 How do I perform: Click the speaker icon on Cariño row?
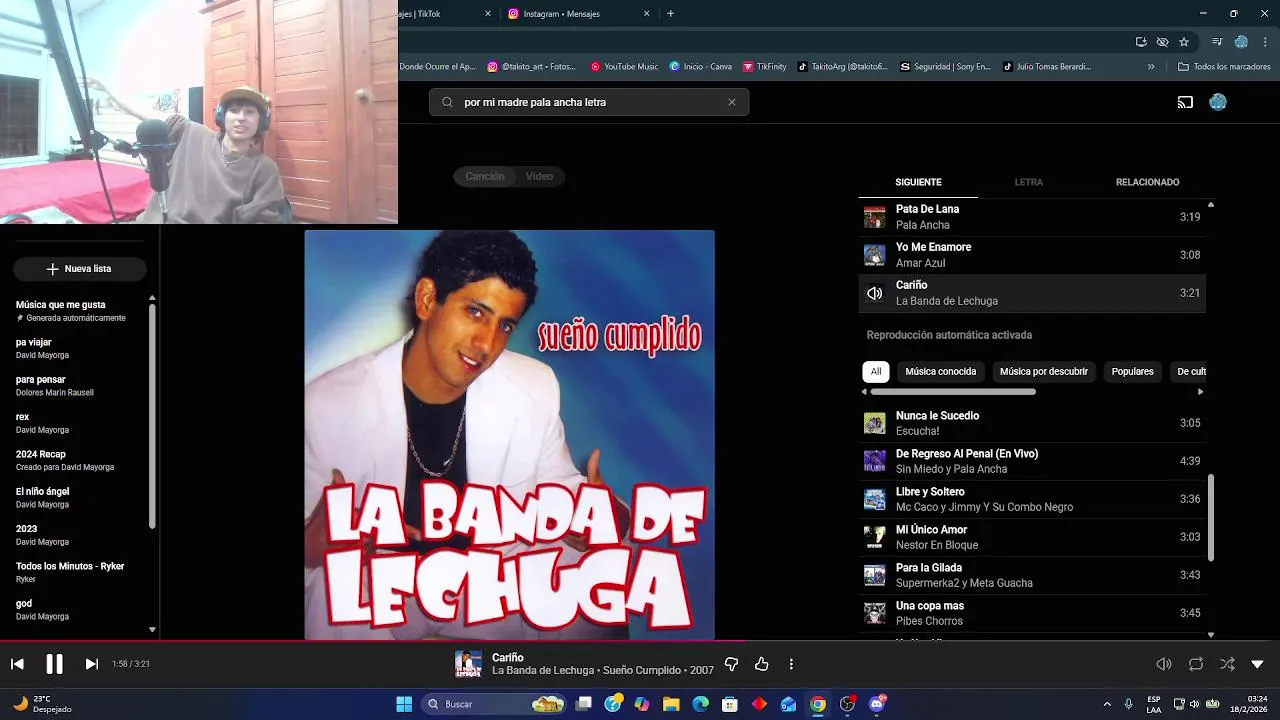coord(875,293)
